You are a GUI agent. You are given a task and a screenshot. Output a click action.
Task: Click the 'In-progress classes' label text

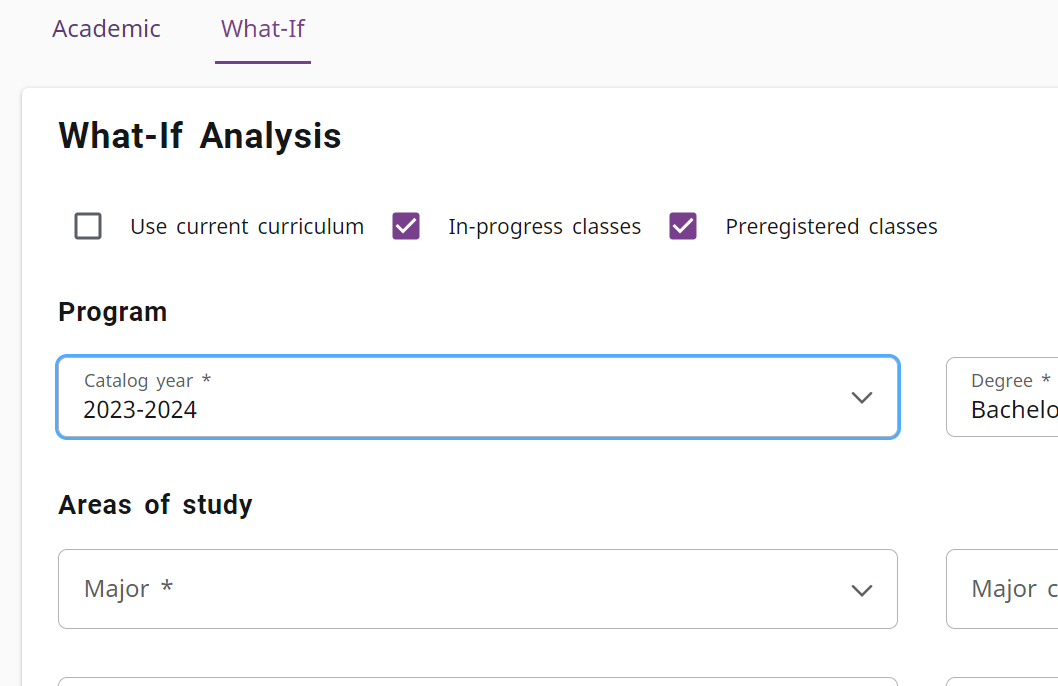pos(544,227)
